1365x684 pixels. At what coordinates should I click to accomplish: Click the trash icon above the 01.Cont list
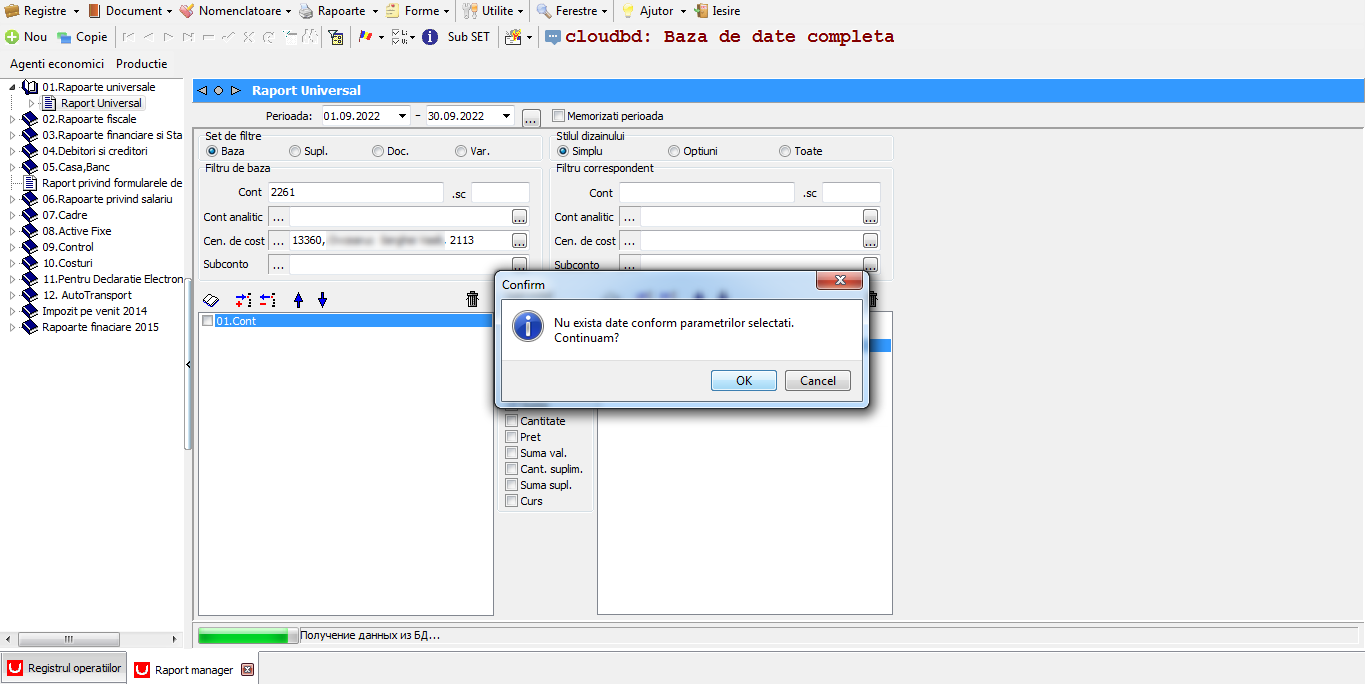coord(472,299)
